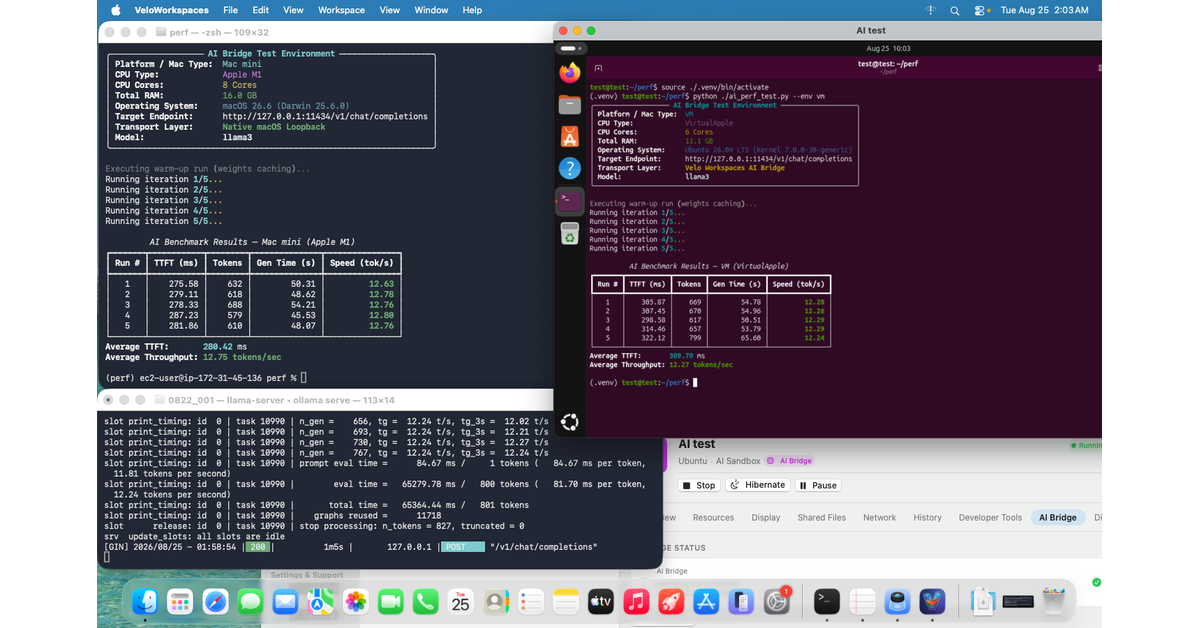This screenshot has height=628, width=1200.
Task: Open Help in the Ubuntu dock
Action: 569,168
